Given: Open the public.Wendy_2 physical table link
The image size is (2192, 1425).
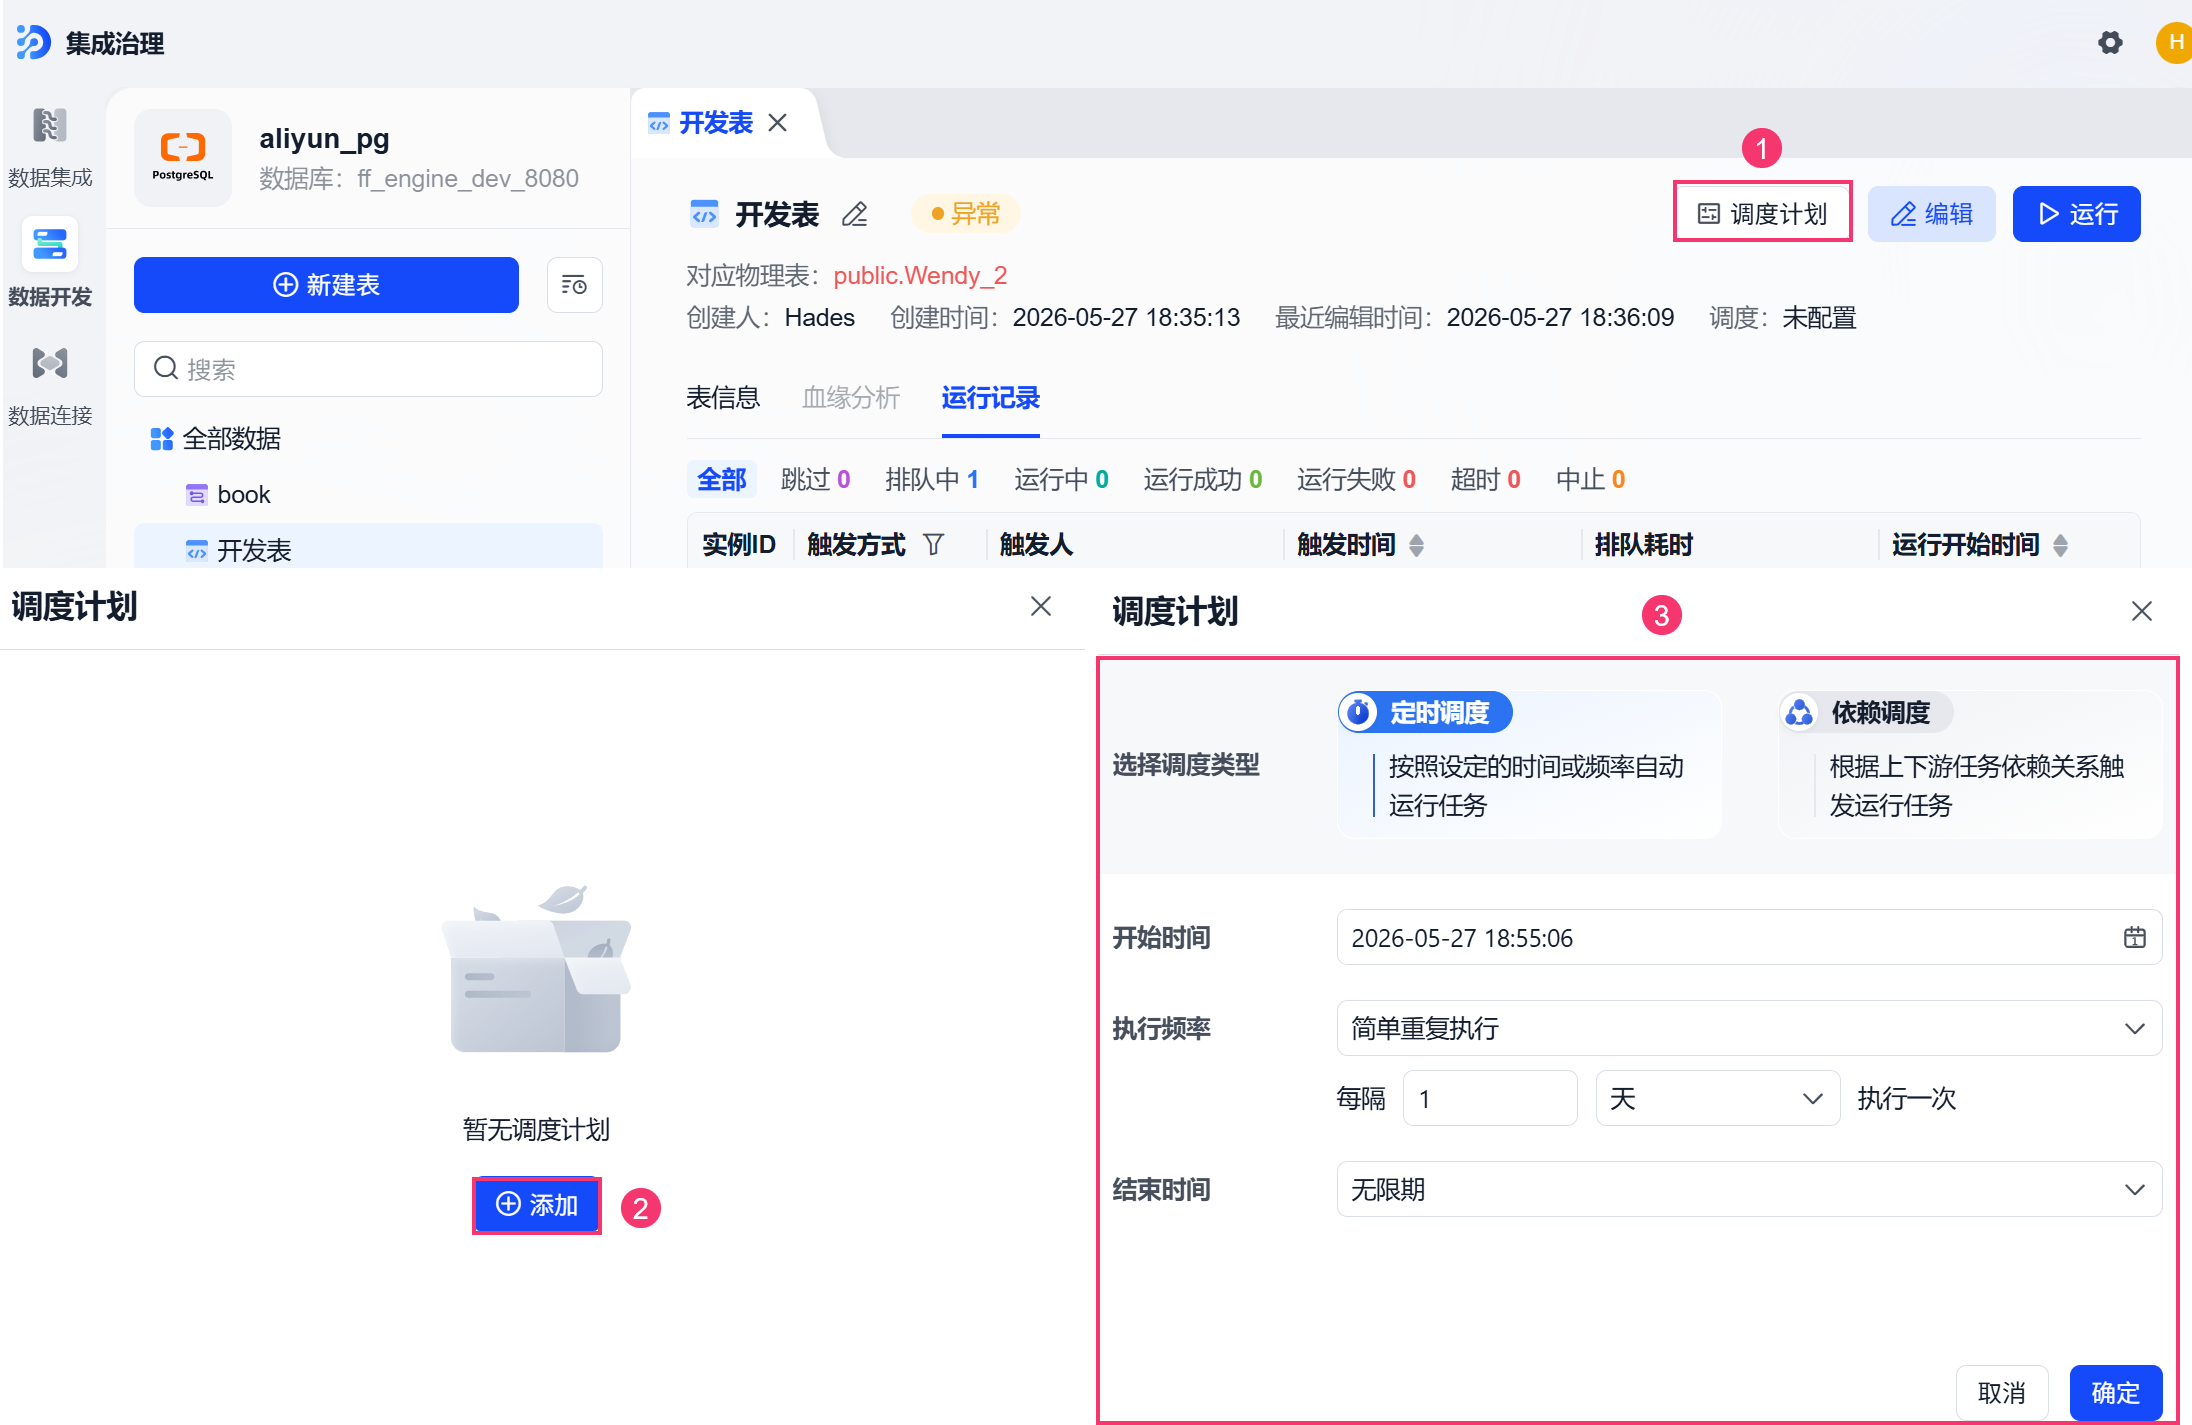Looking at the screenshot, I should 920,275.
